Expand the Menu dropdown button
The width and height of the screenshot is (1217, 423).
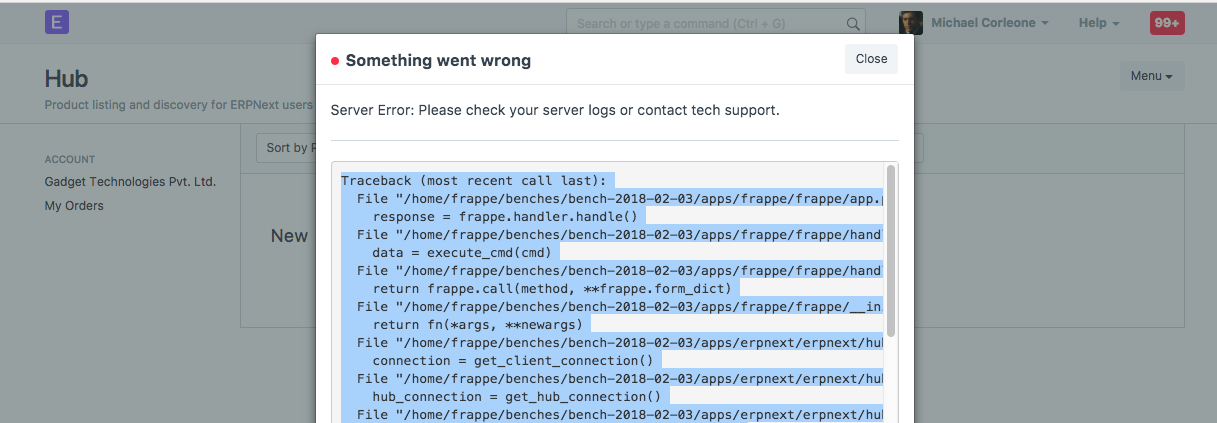pyautogui.click(x=1152, y=76)
